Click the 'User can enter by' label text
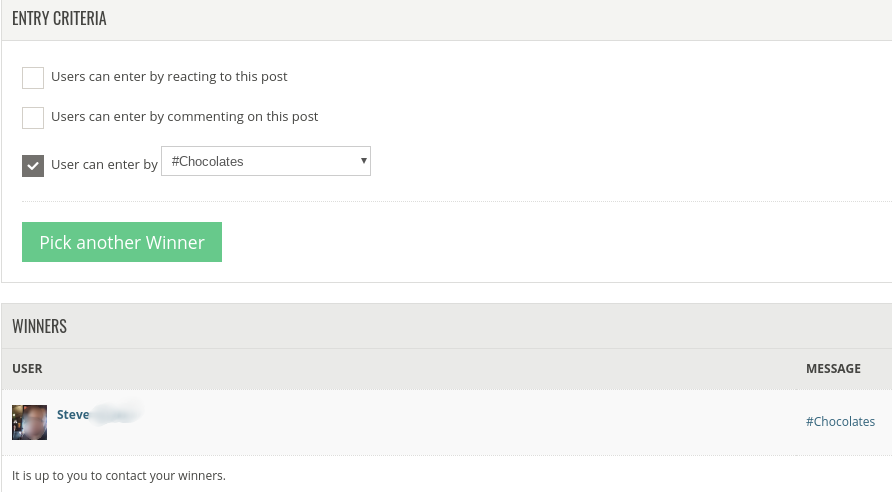The height and width of the screenshot is (492, 892). click(x=104, y=164)
